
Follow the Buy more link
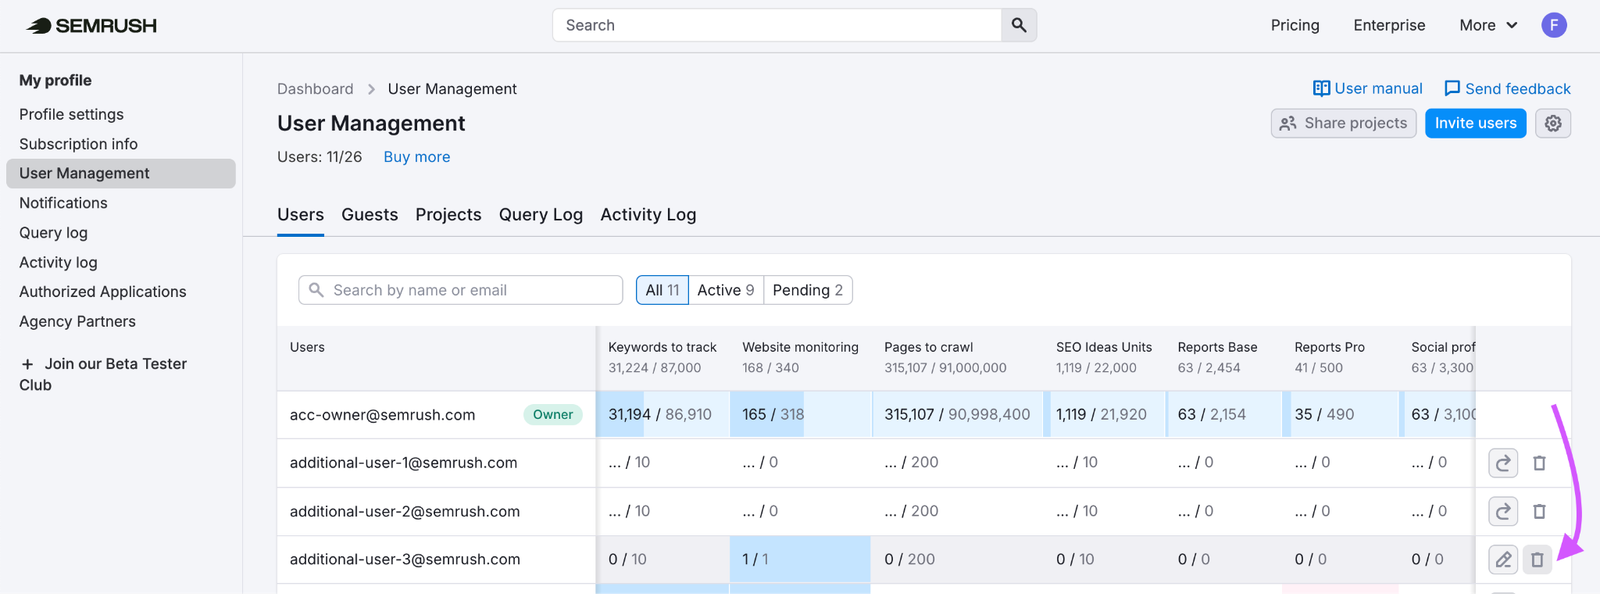pyautogui.click(x=417, y=157)
